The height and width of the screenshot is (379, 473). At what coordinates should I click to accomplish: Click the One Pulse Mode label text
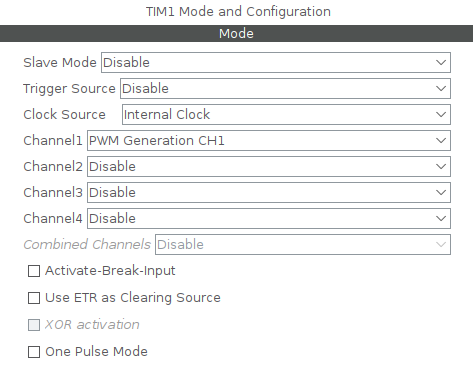point(96,352)
